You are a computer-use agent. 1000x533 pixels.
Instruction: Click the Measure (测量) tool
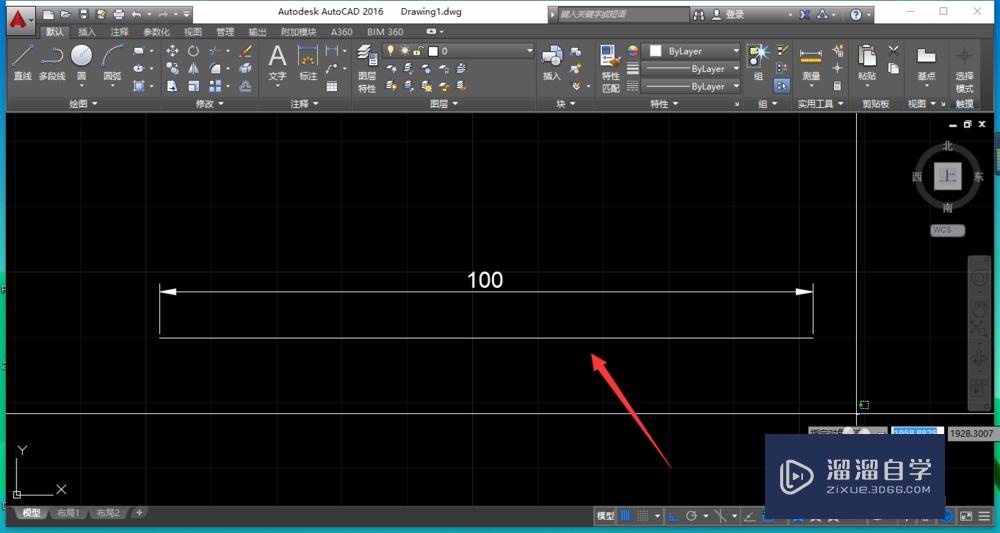point(811,62)
